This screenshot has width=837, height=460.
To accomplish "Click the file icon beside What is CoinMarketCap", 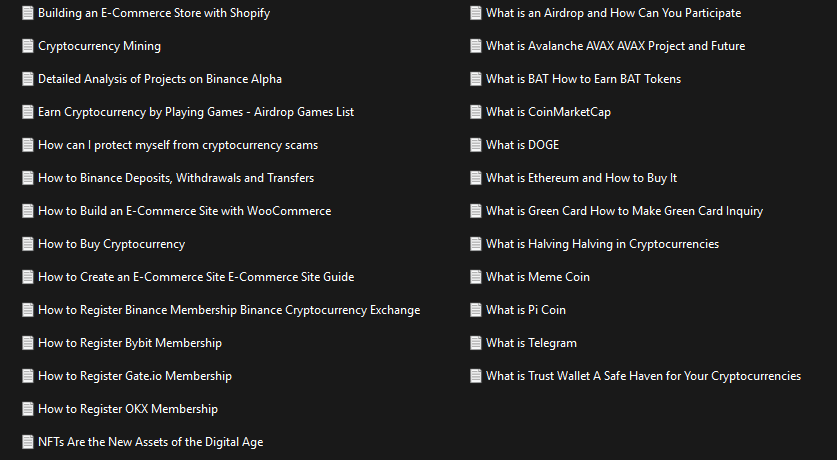I will 476,112.
